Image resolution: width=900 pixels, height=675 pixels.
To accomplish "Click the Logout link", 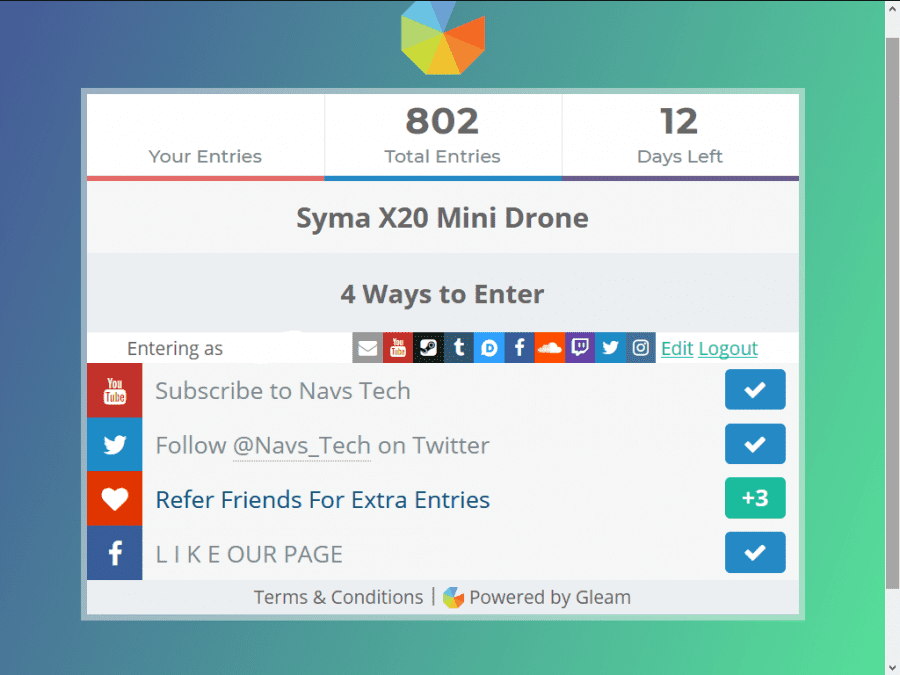I will click(728, 348).
